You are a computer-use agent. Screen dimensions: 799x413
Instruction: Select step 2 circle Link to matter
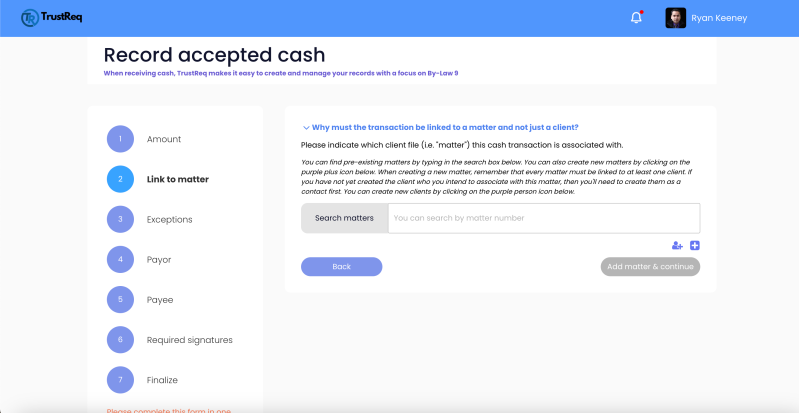point(120,179)
